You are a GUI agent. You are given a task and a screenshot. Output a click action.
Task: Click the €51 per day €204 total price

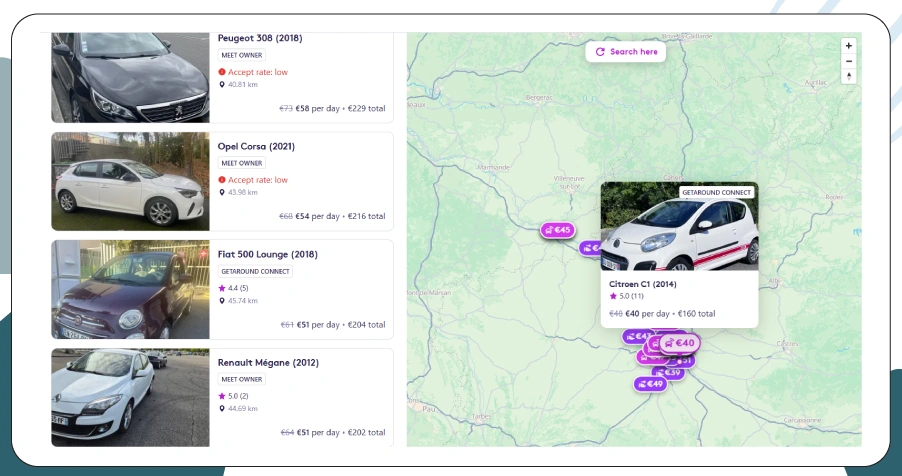[x=333, y=325]
